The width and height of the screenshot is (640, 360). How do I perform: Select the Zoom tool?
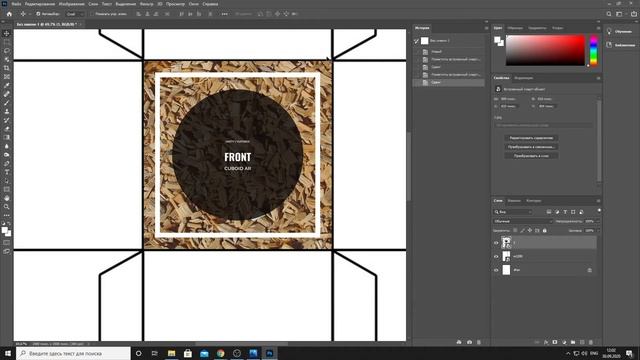(7, 207)
